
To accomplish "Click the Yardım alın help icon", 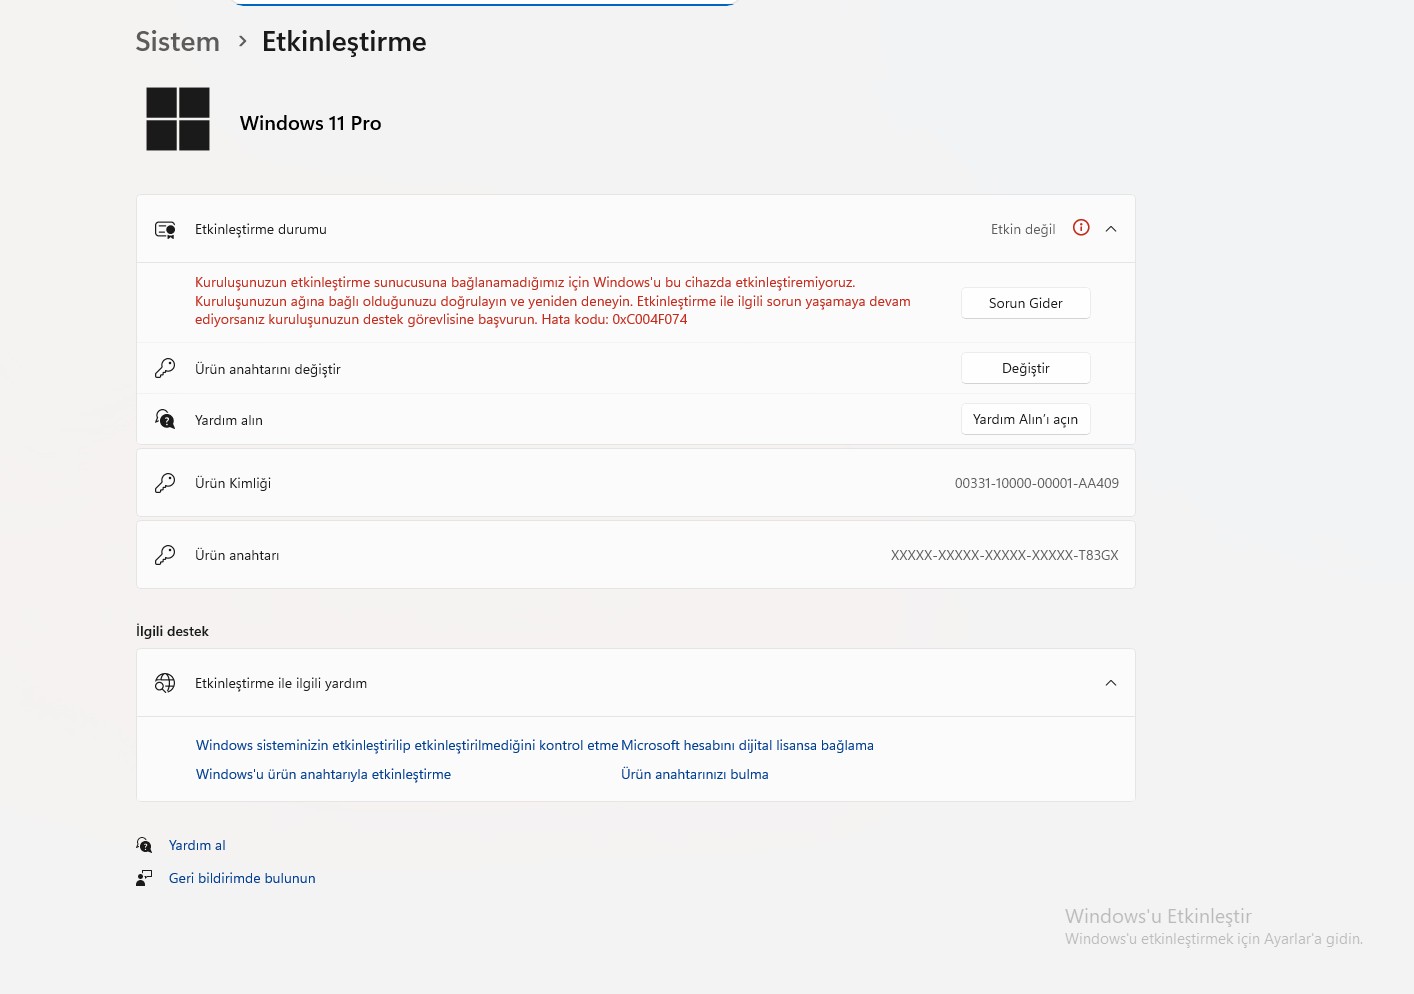I will (x=165, y=419).
